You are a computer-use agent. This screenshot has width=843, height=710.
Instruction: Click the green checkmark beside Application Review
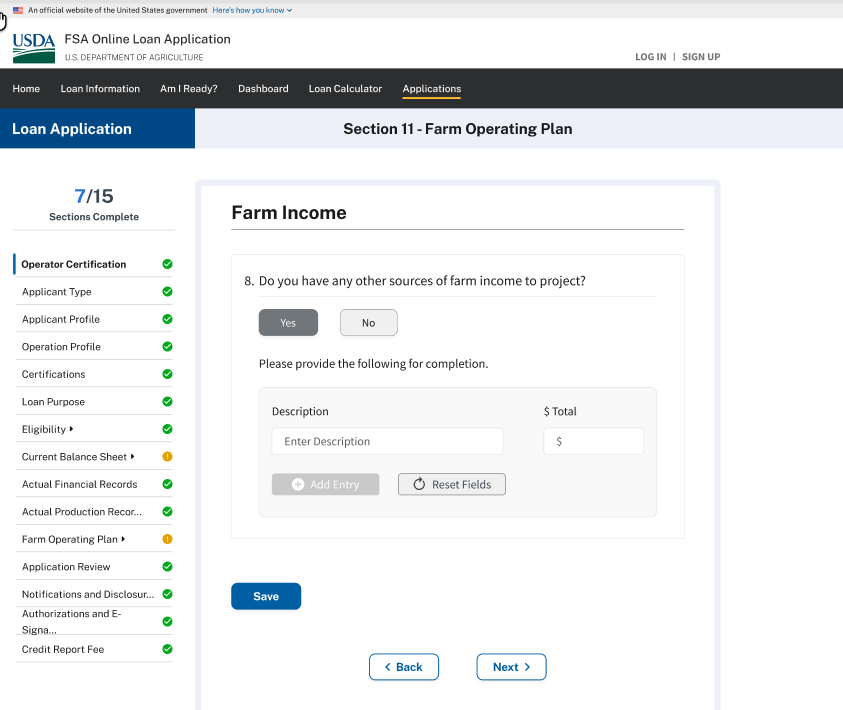[167, 567]
